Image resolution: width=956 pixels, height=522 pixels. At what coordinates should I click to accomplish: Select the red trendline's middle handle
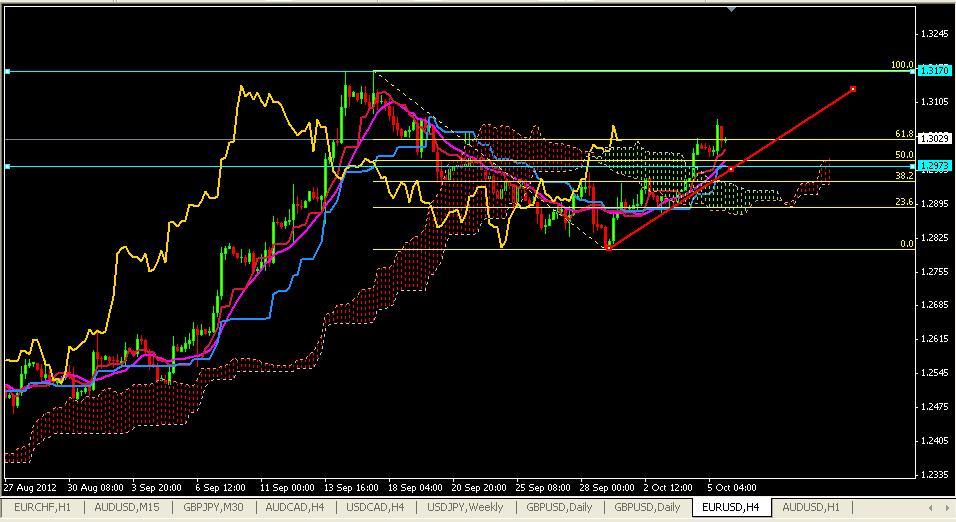pyautogui.click(x=730, y=169)
